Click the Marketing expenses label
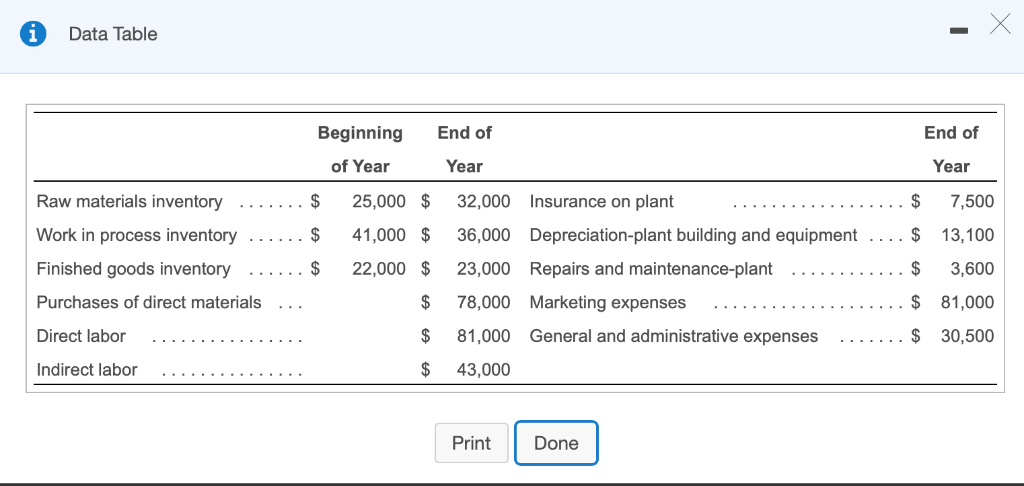 tap(608, 302)
